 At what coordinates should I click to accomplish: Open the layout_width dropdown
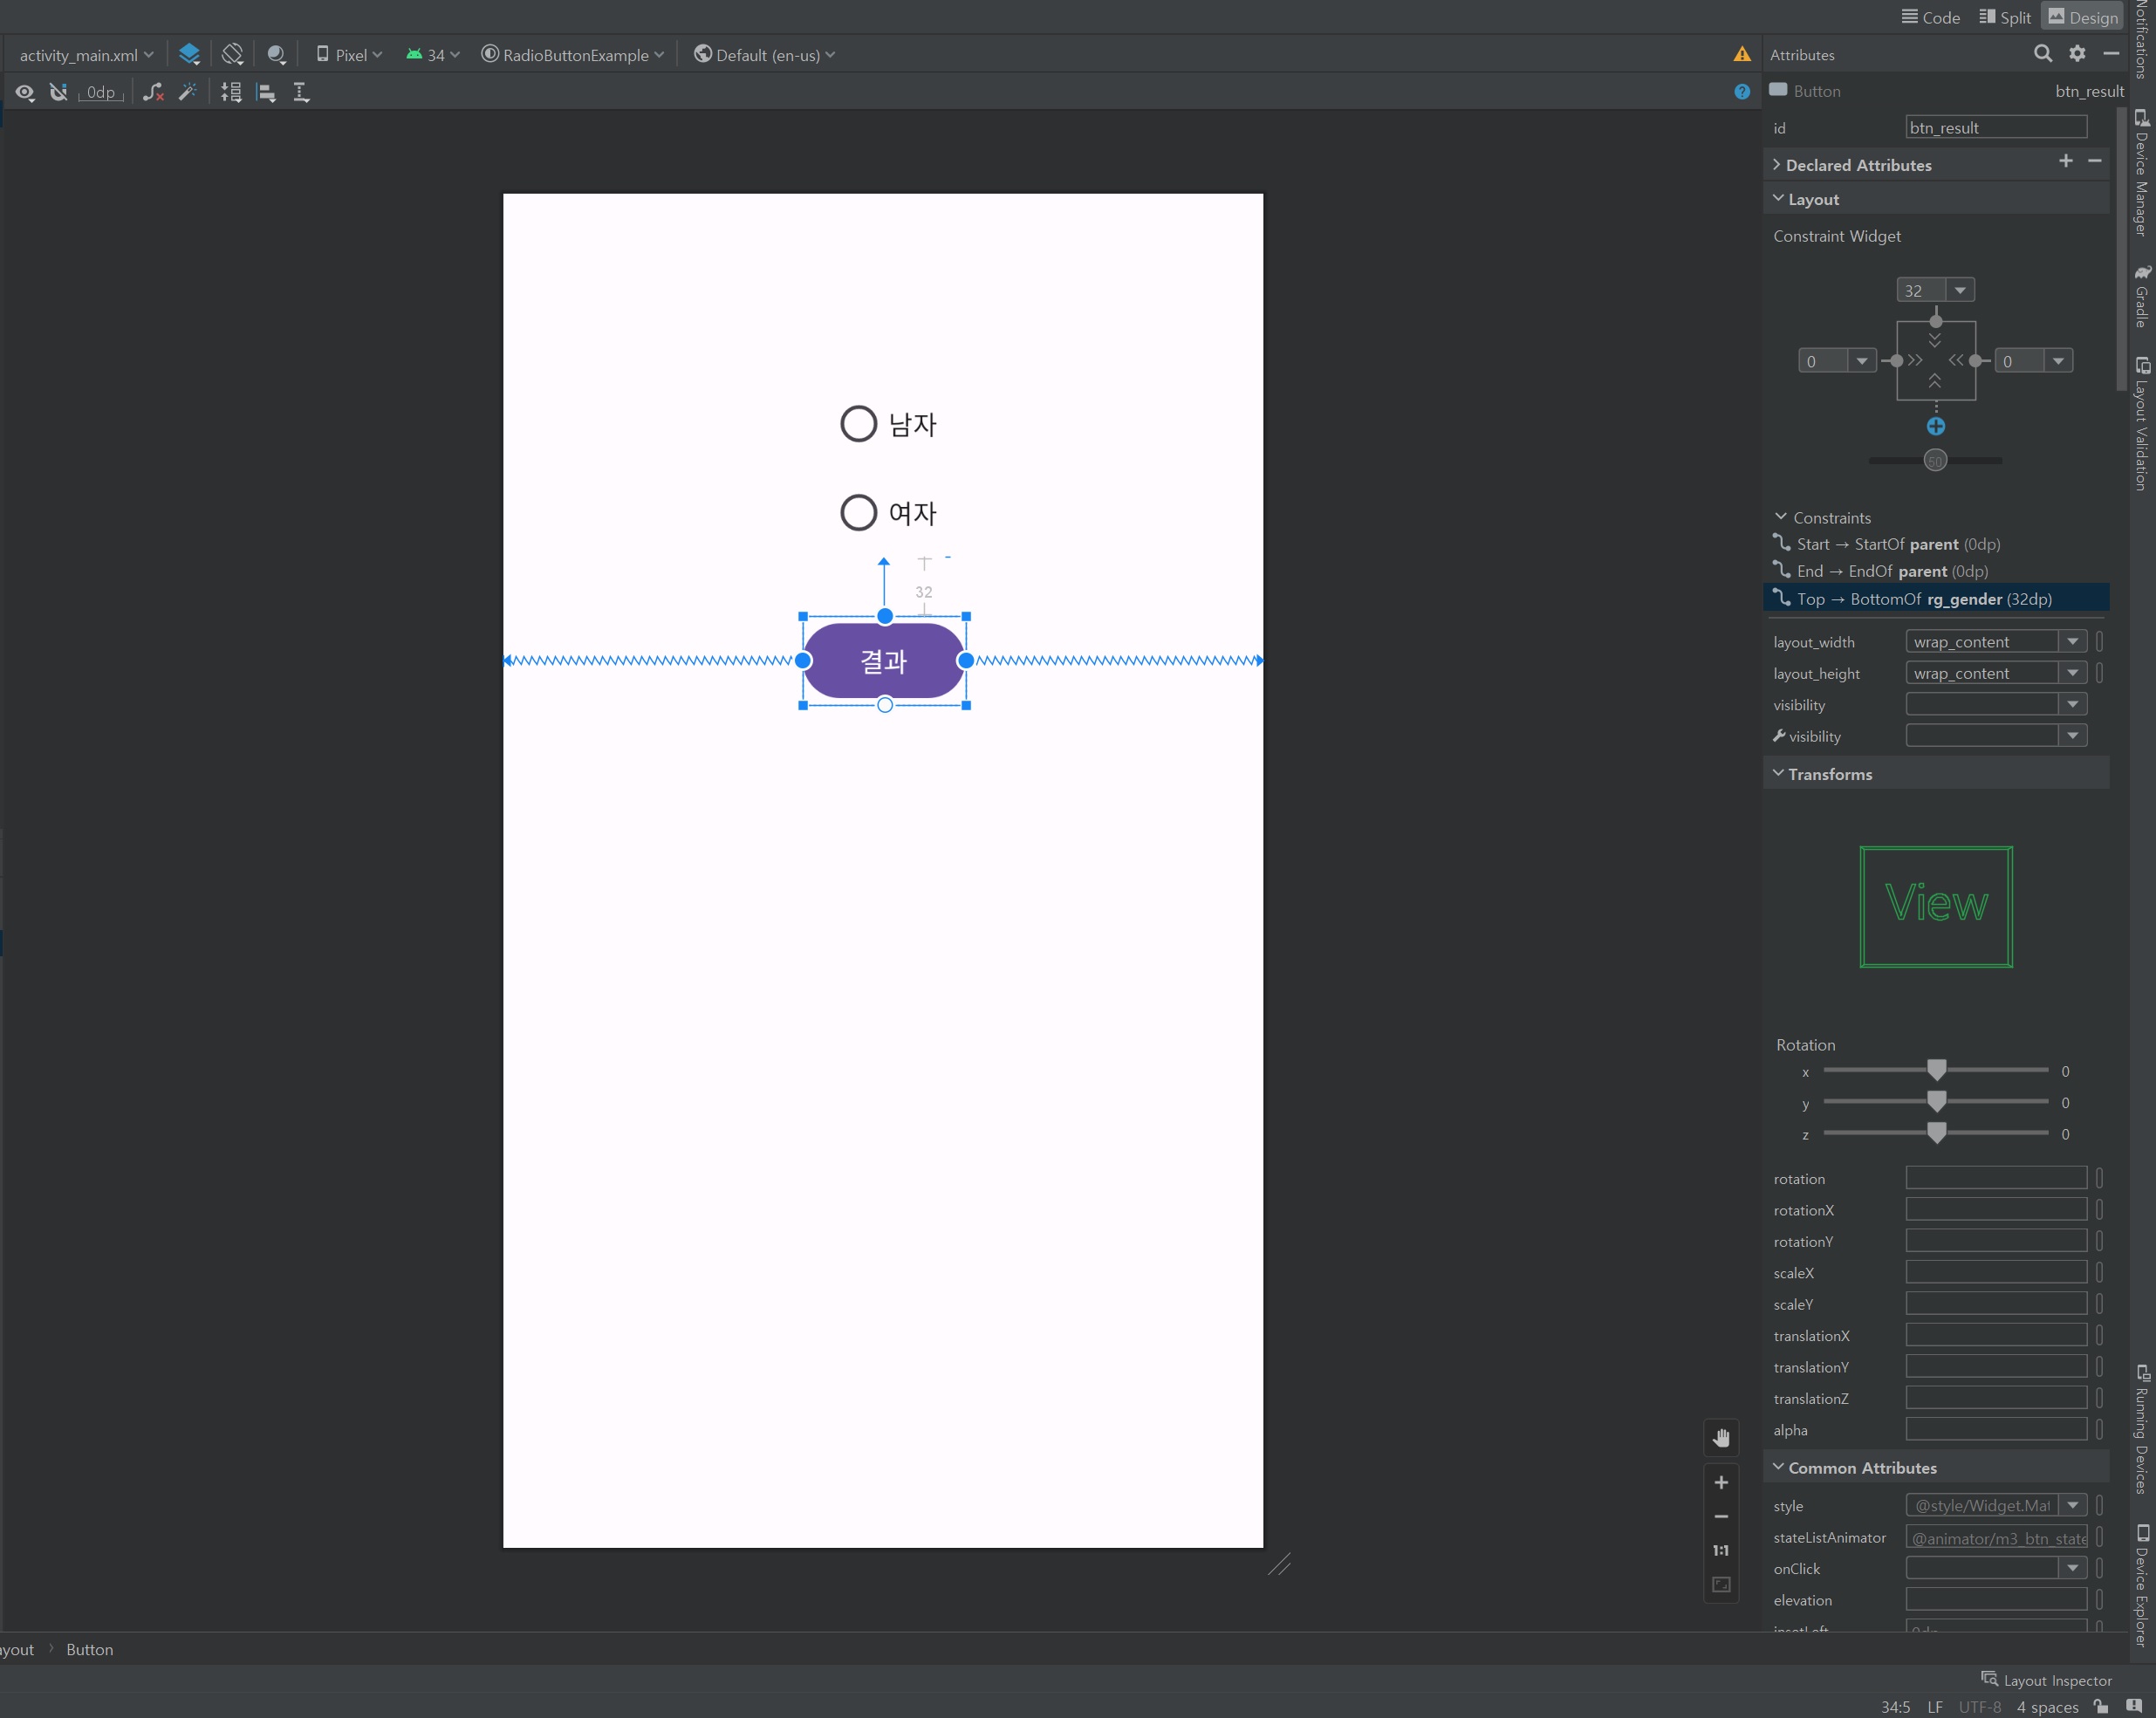pyautogui.click(x=2072, y=641)
